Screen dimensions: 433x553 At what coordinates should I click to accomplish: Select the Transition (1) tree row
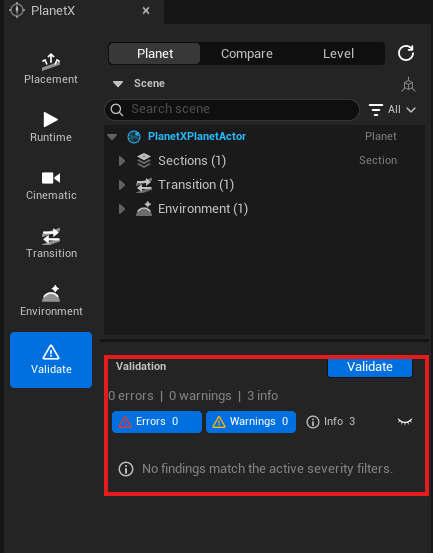[264, 185]
